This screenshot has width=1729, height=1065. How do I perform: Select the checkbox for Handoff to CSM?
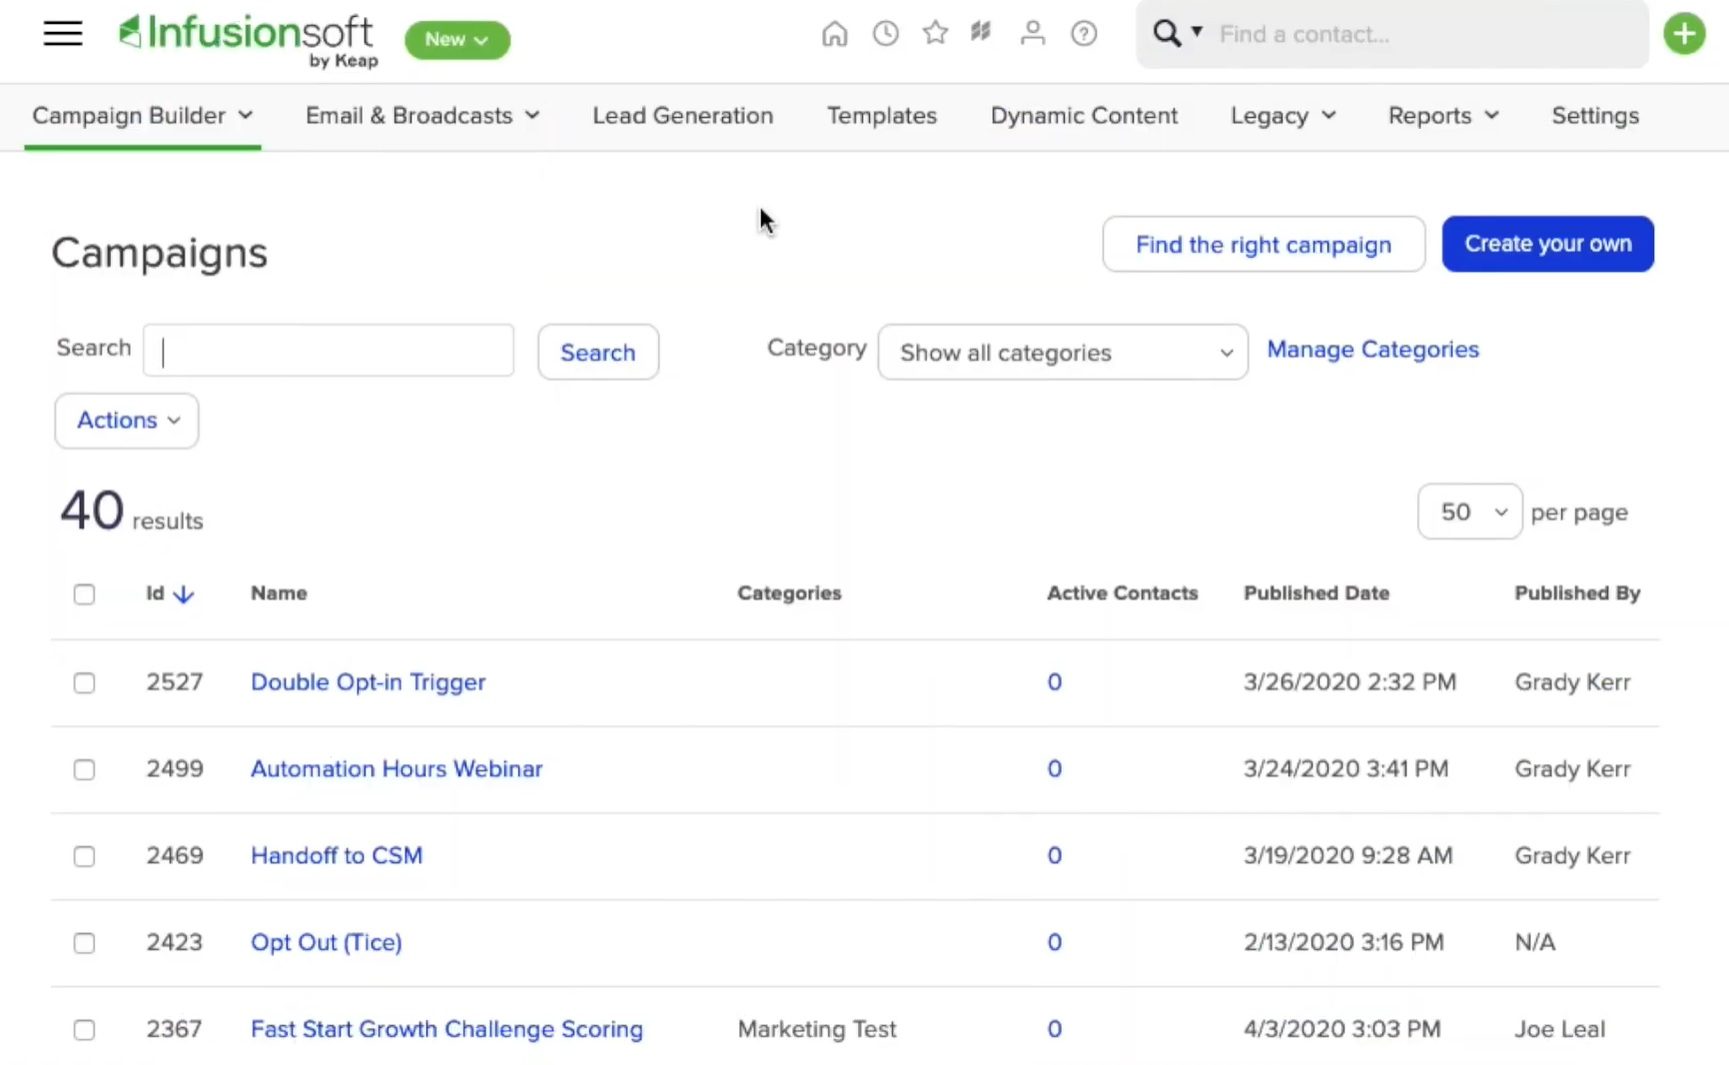(x=84, y=856)
